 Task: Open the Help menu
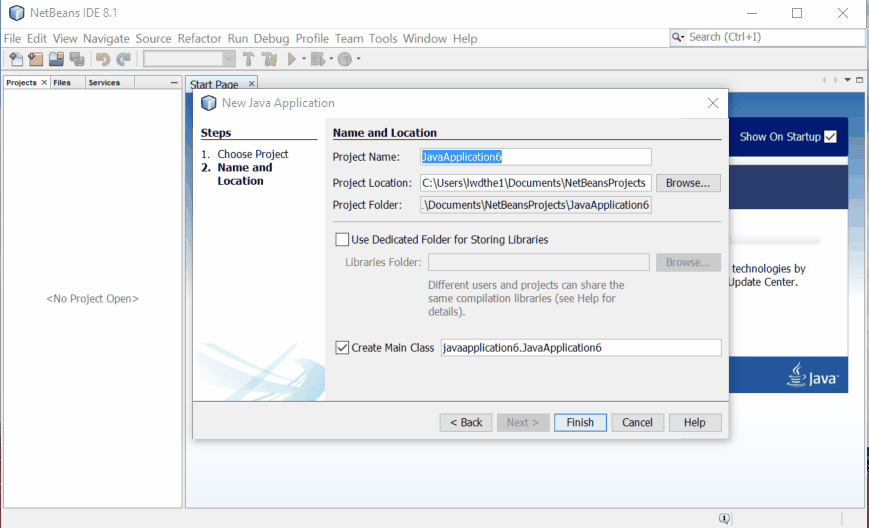pyautogui.click(x=464, y=38)
